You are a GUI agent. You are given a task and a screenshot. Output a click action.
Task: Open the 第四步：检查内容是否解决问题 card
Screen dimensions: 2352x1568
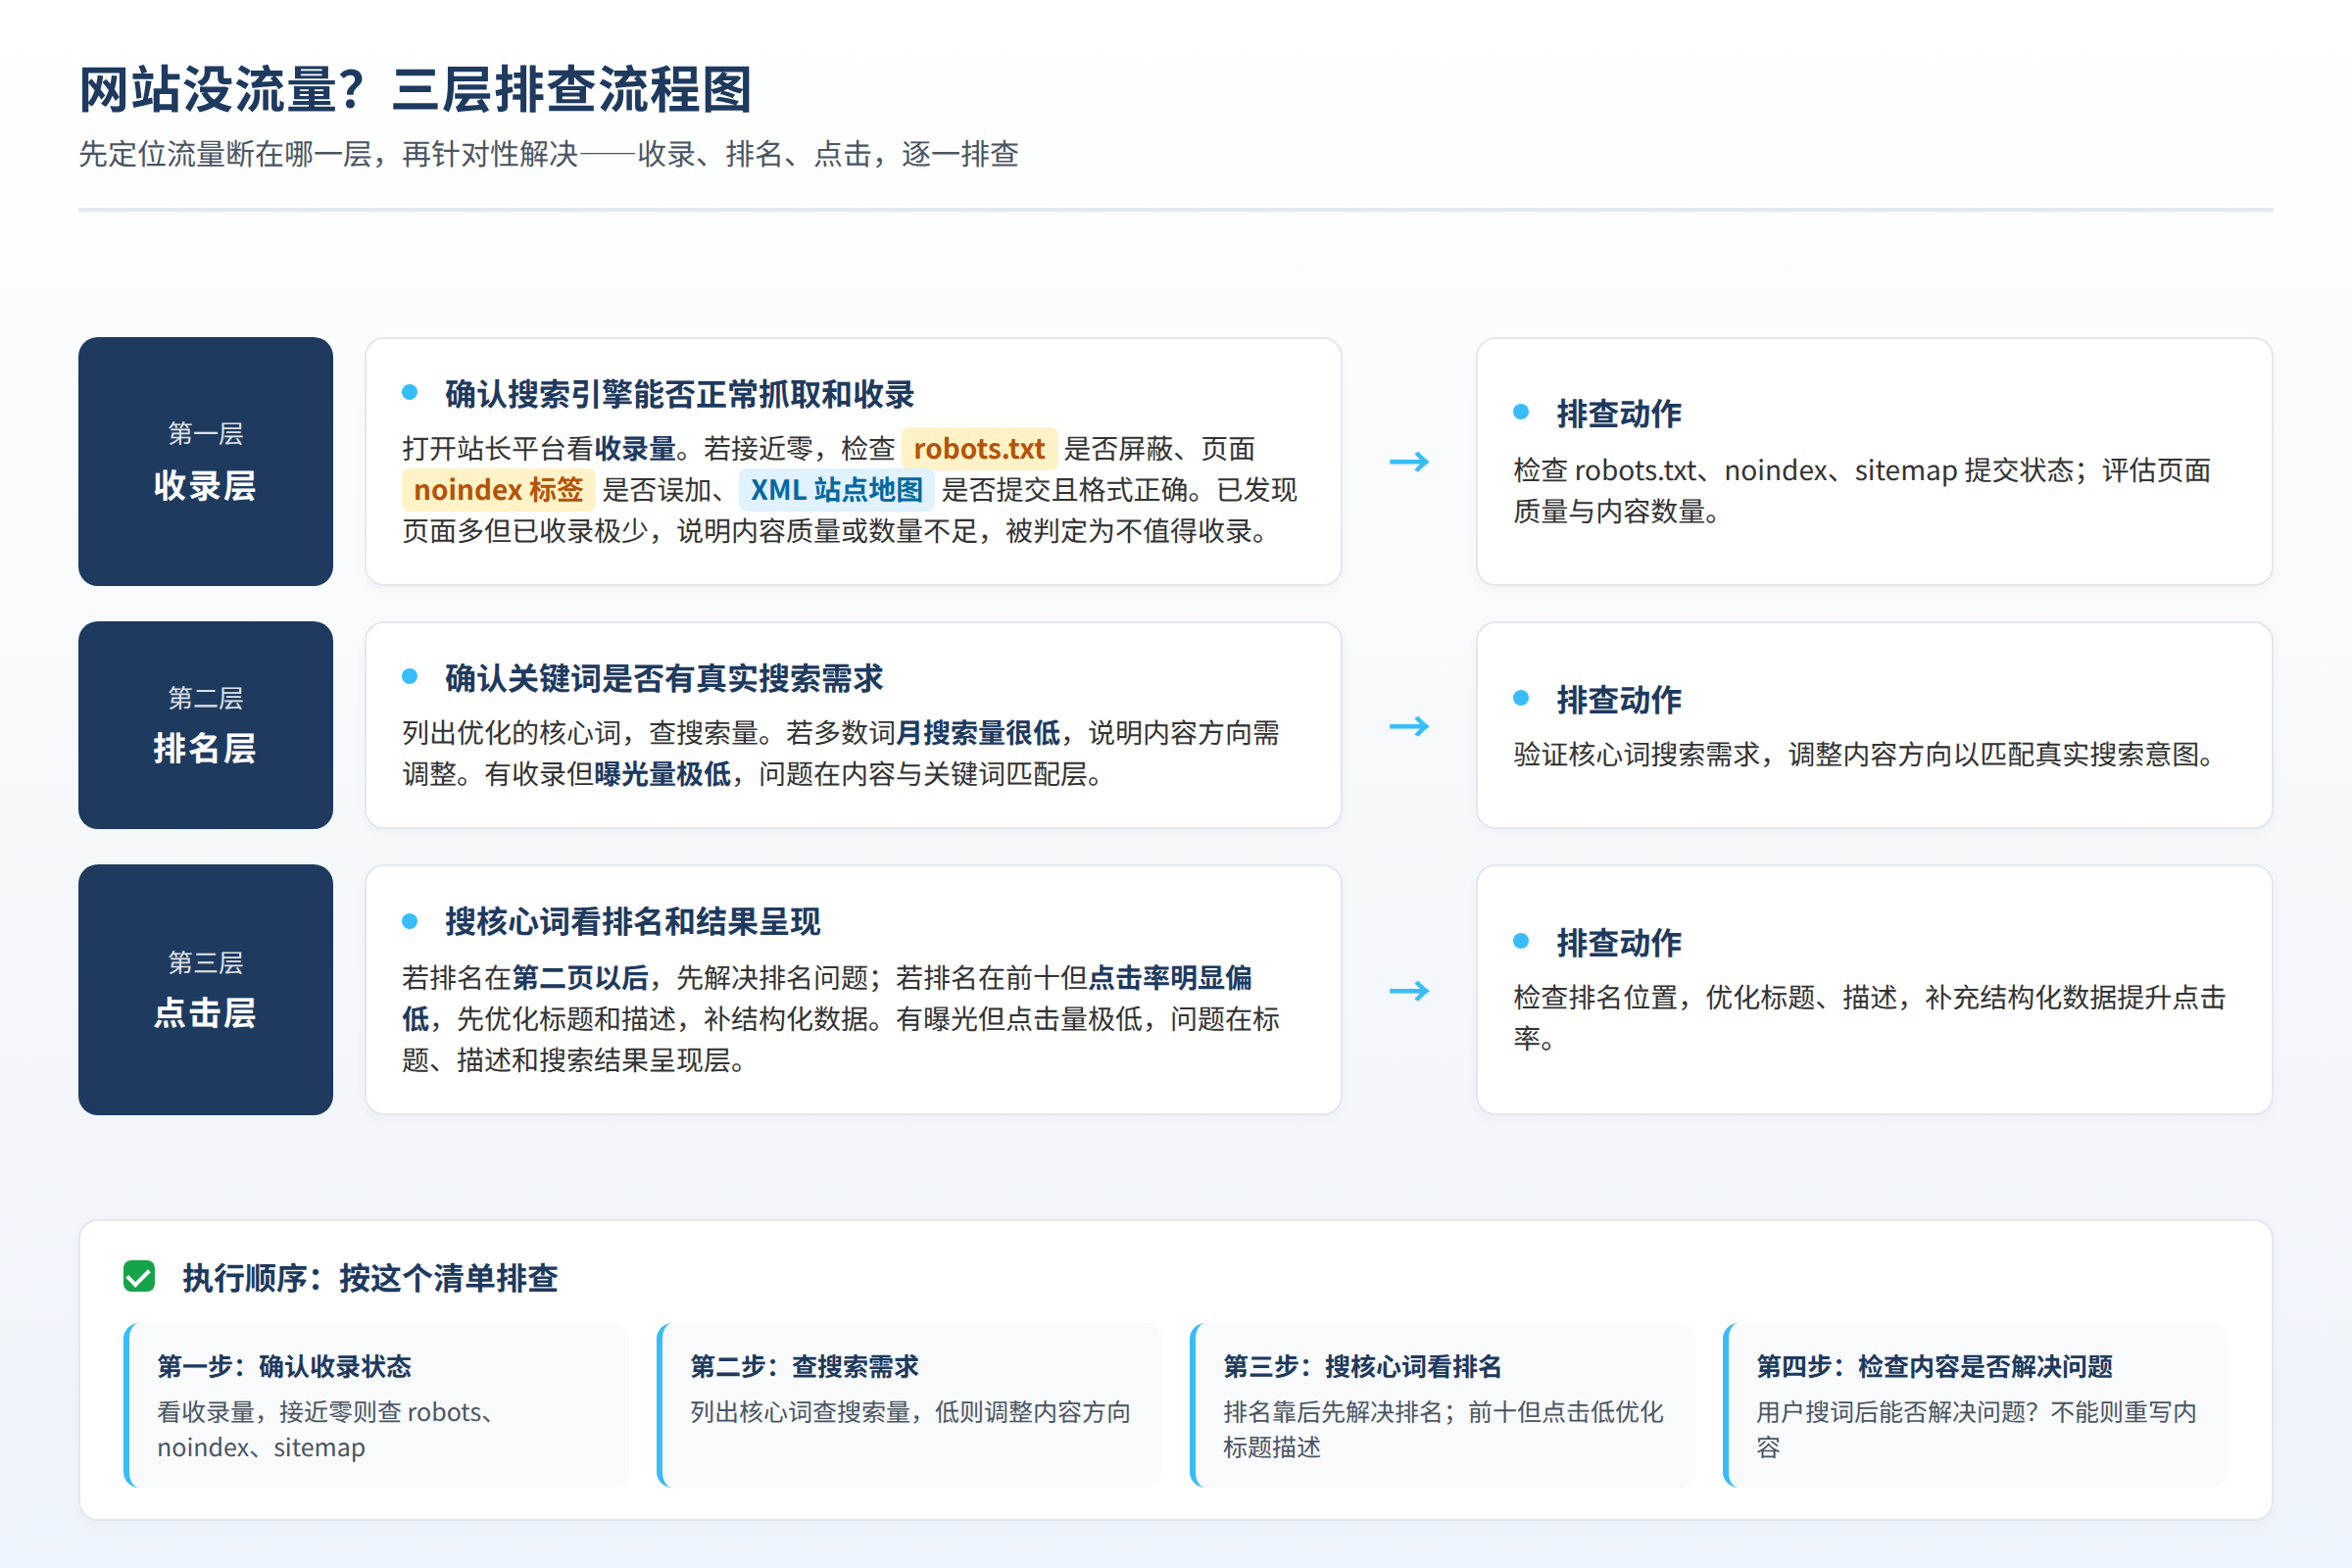[x=1976, y=1405]
